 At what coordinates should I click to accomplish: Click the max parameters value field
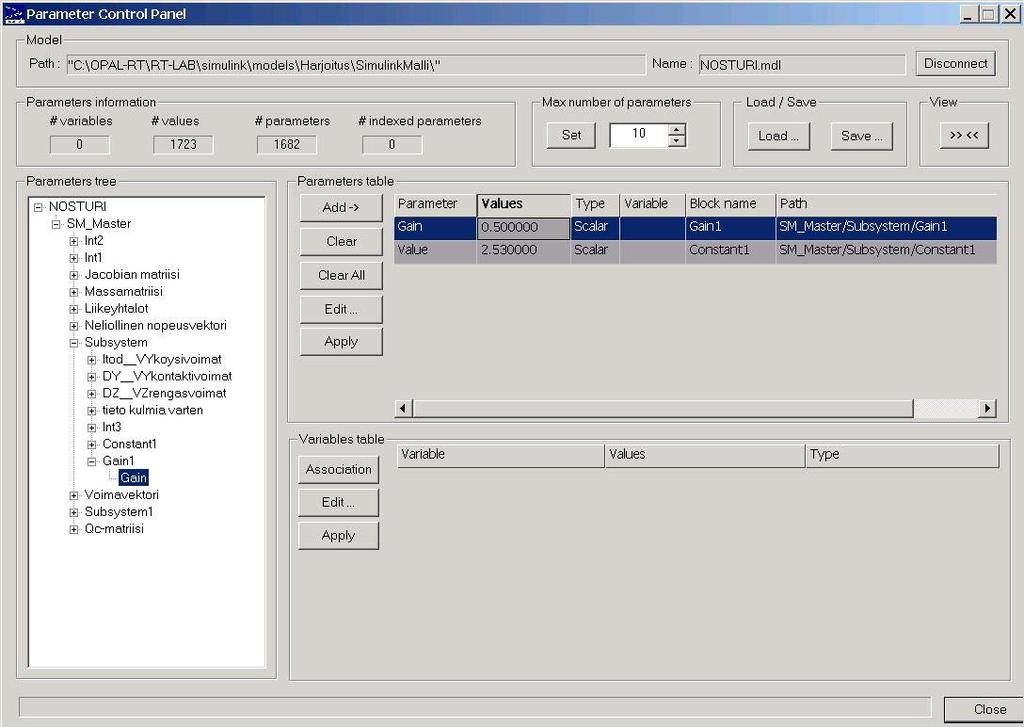pyautogui.click(x=639, y=135)
